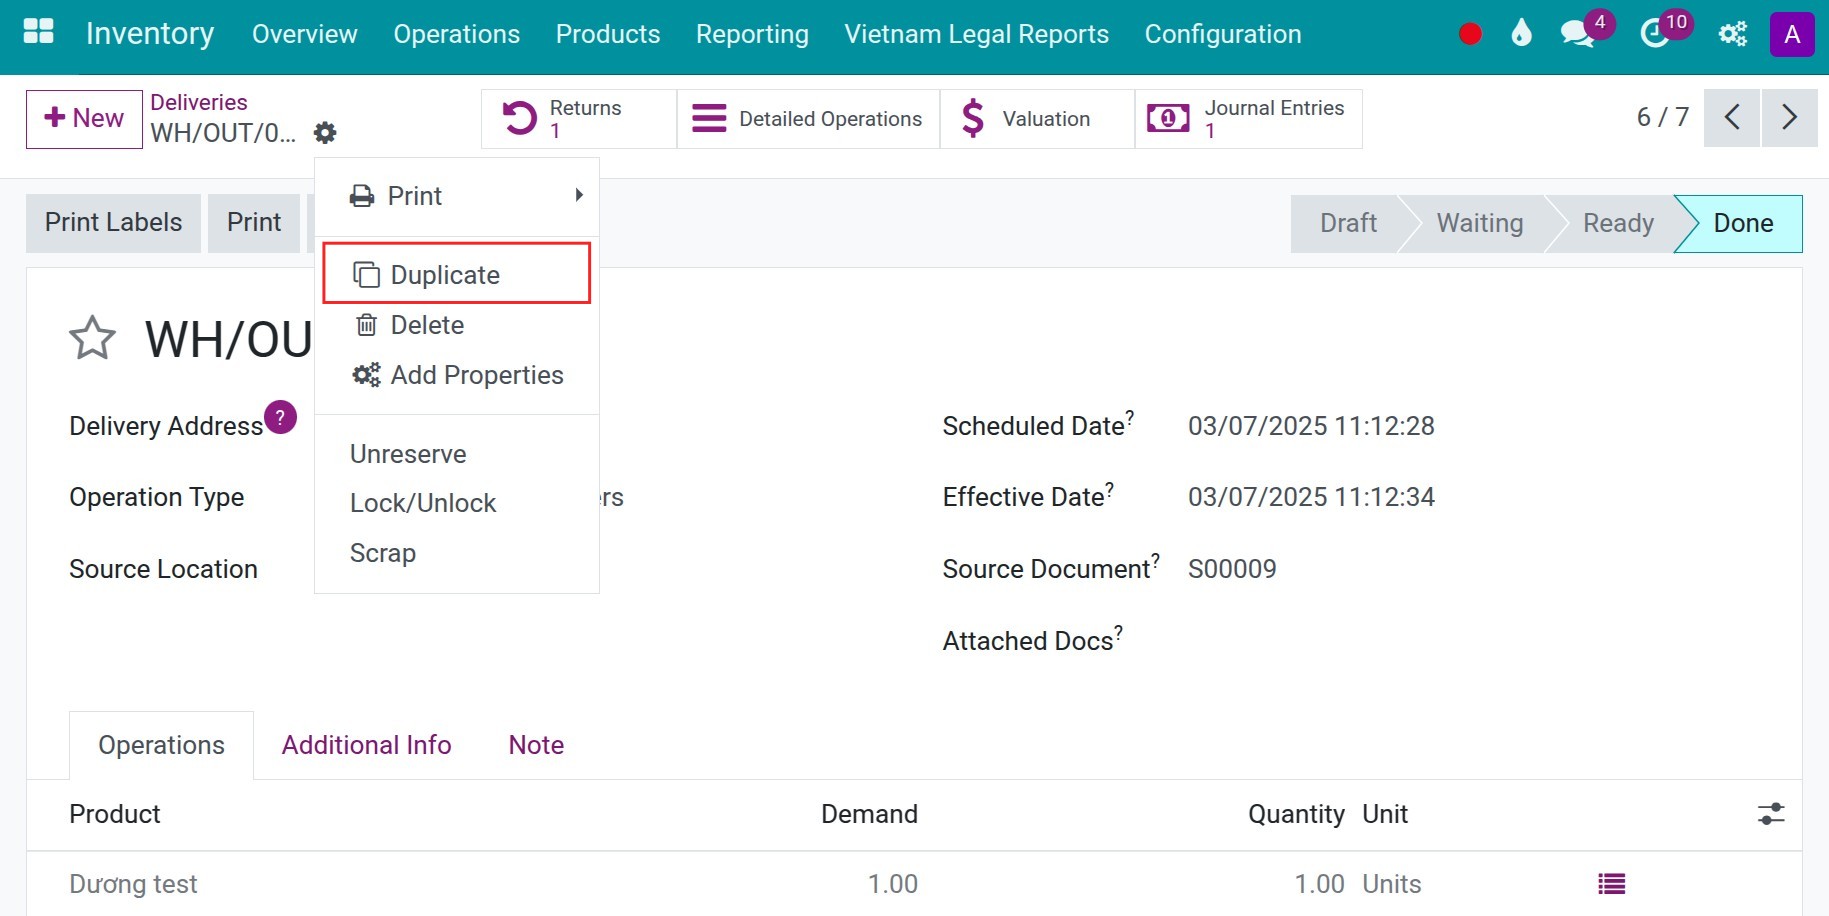Go to next record arrow
The image size is (1829, 916).
click(1790, 118)
